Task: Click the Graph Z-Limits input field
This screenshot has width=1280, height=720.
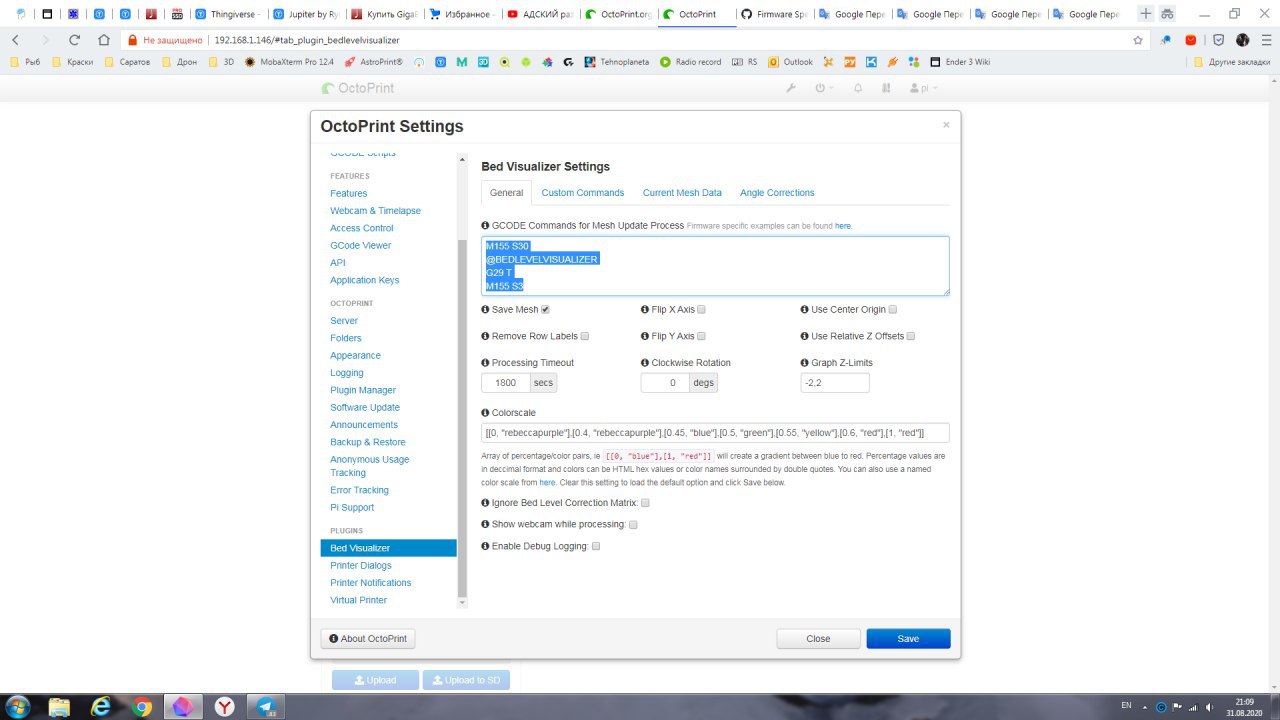Action: coord(835,383)
